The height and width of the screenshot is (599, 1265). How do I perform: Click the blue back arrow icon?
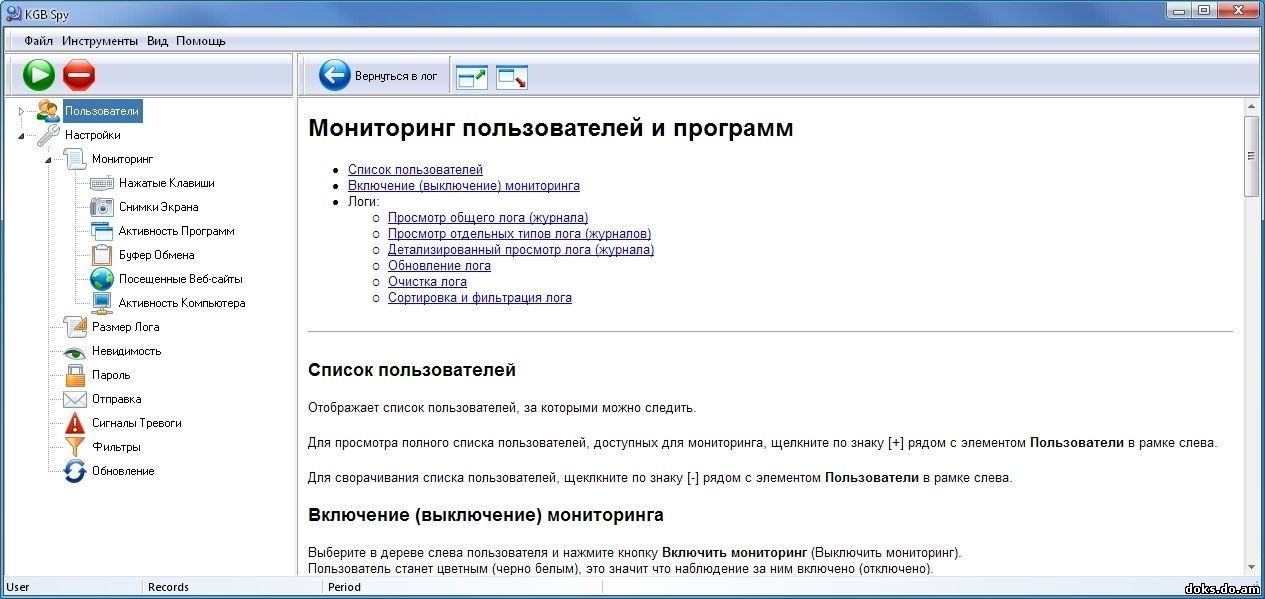[335, 75]
